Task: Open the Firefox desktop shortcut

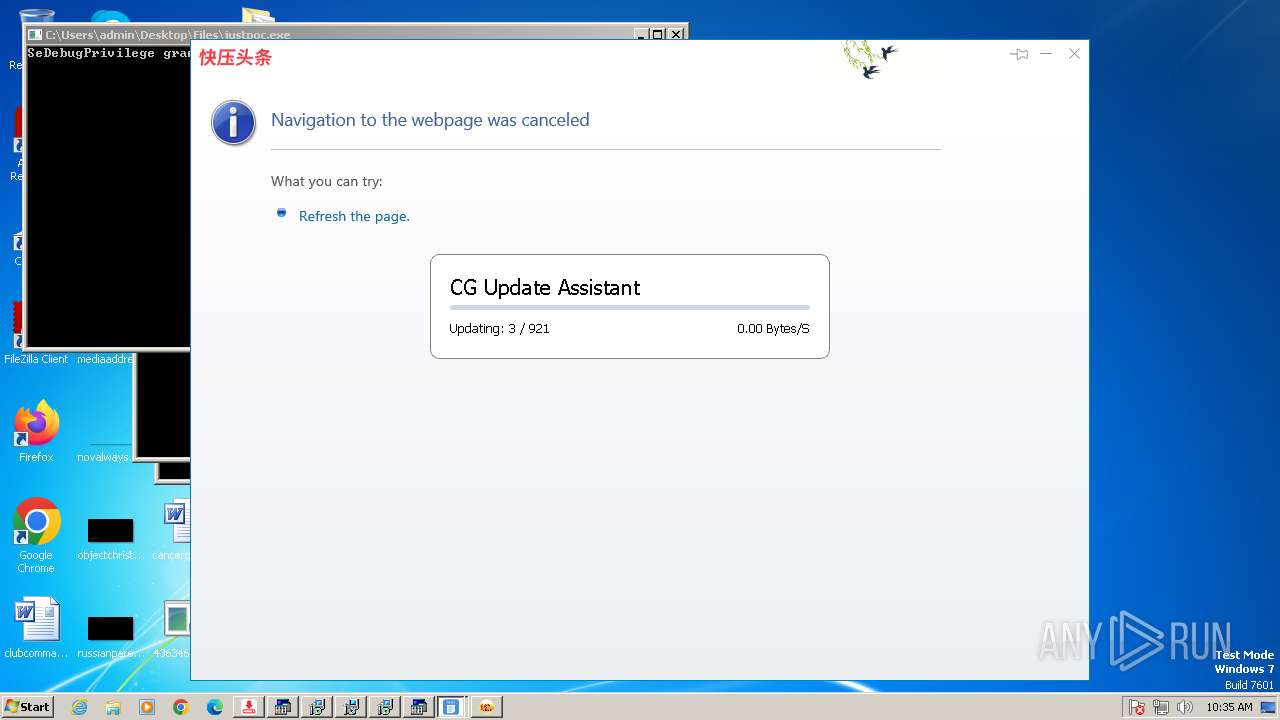Action: point(36,431)
